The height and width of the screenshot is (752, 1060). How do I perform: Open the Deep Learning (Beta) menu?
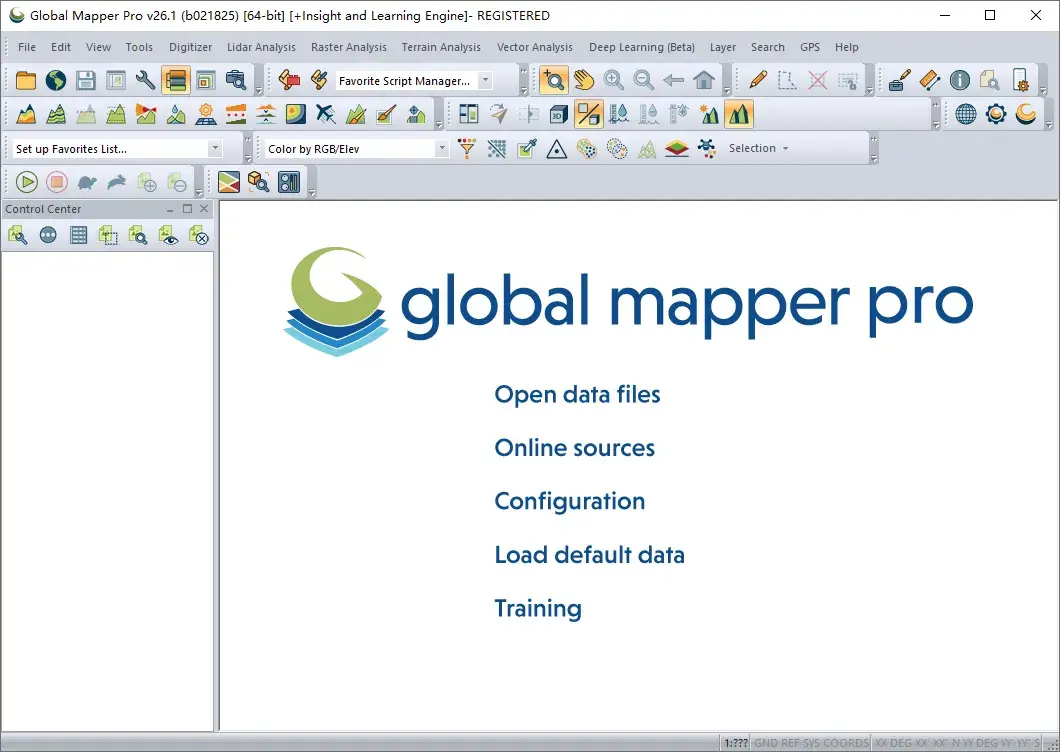641,47
